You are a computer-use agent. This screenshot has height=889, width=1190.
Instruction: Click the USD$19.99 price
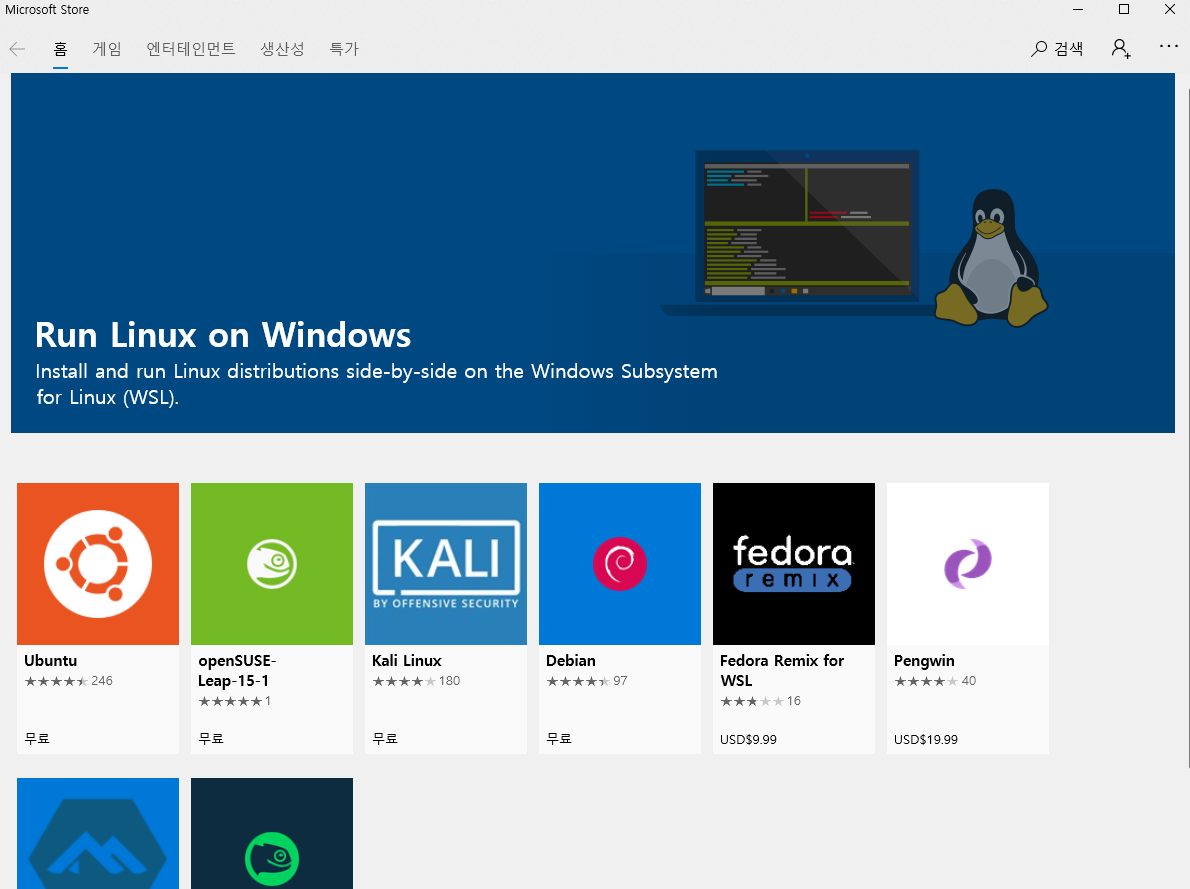[926, 739]
